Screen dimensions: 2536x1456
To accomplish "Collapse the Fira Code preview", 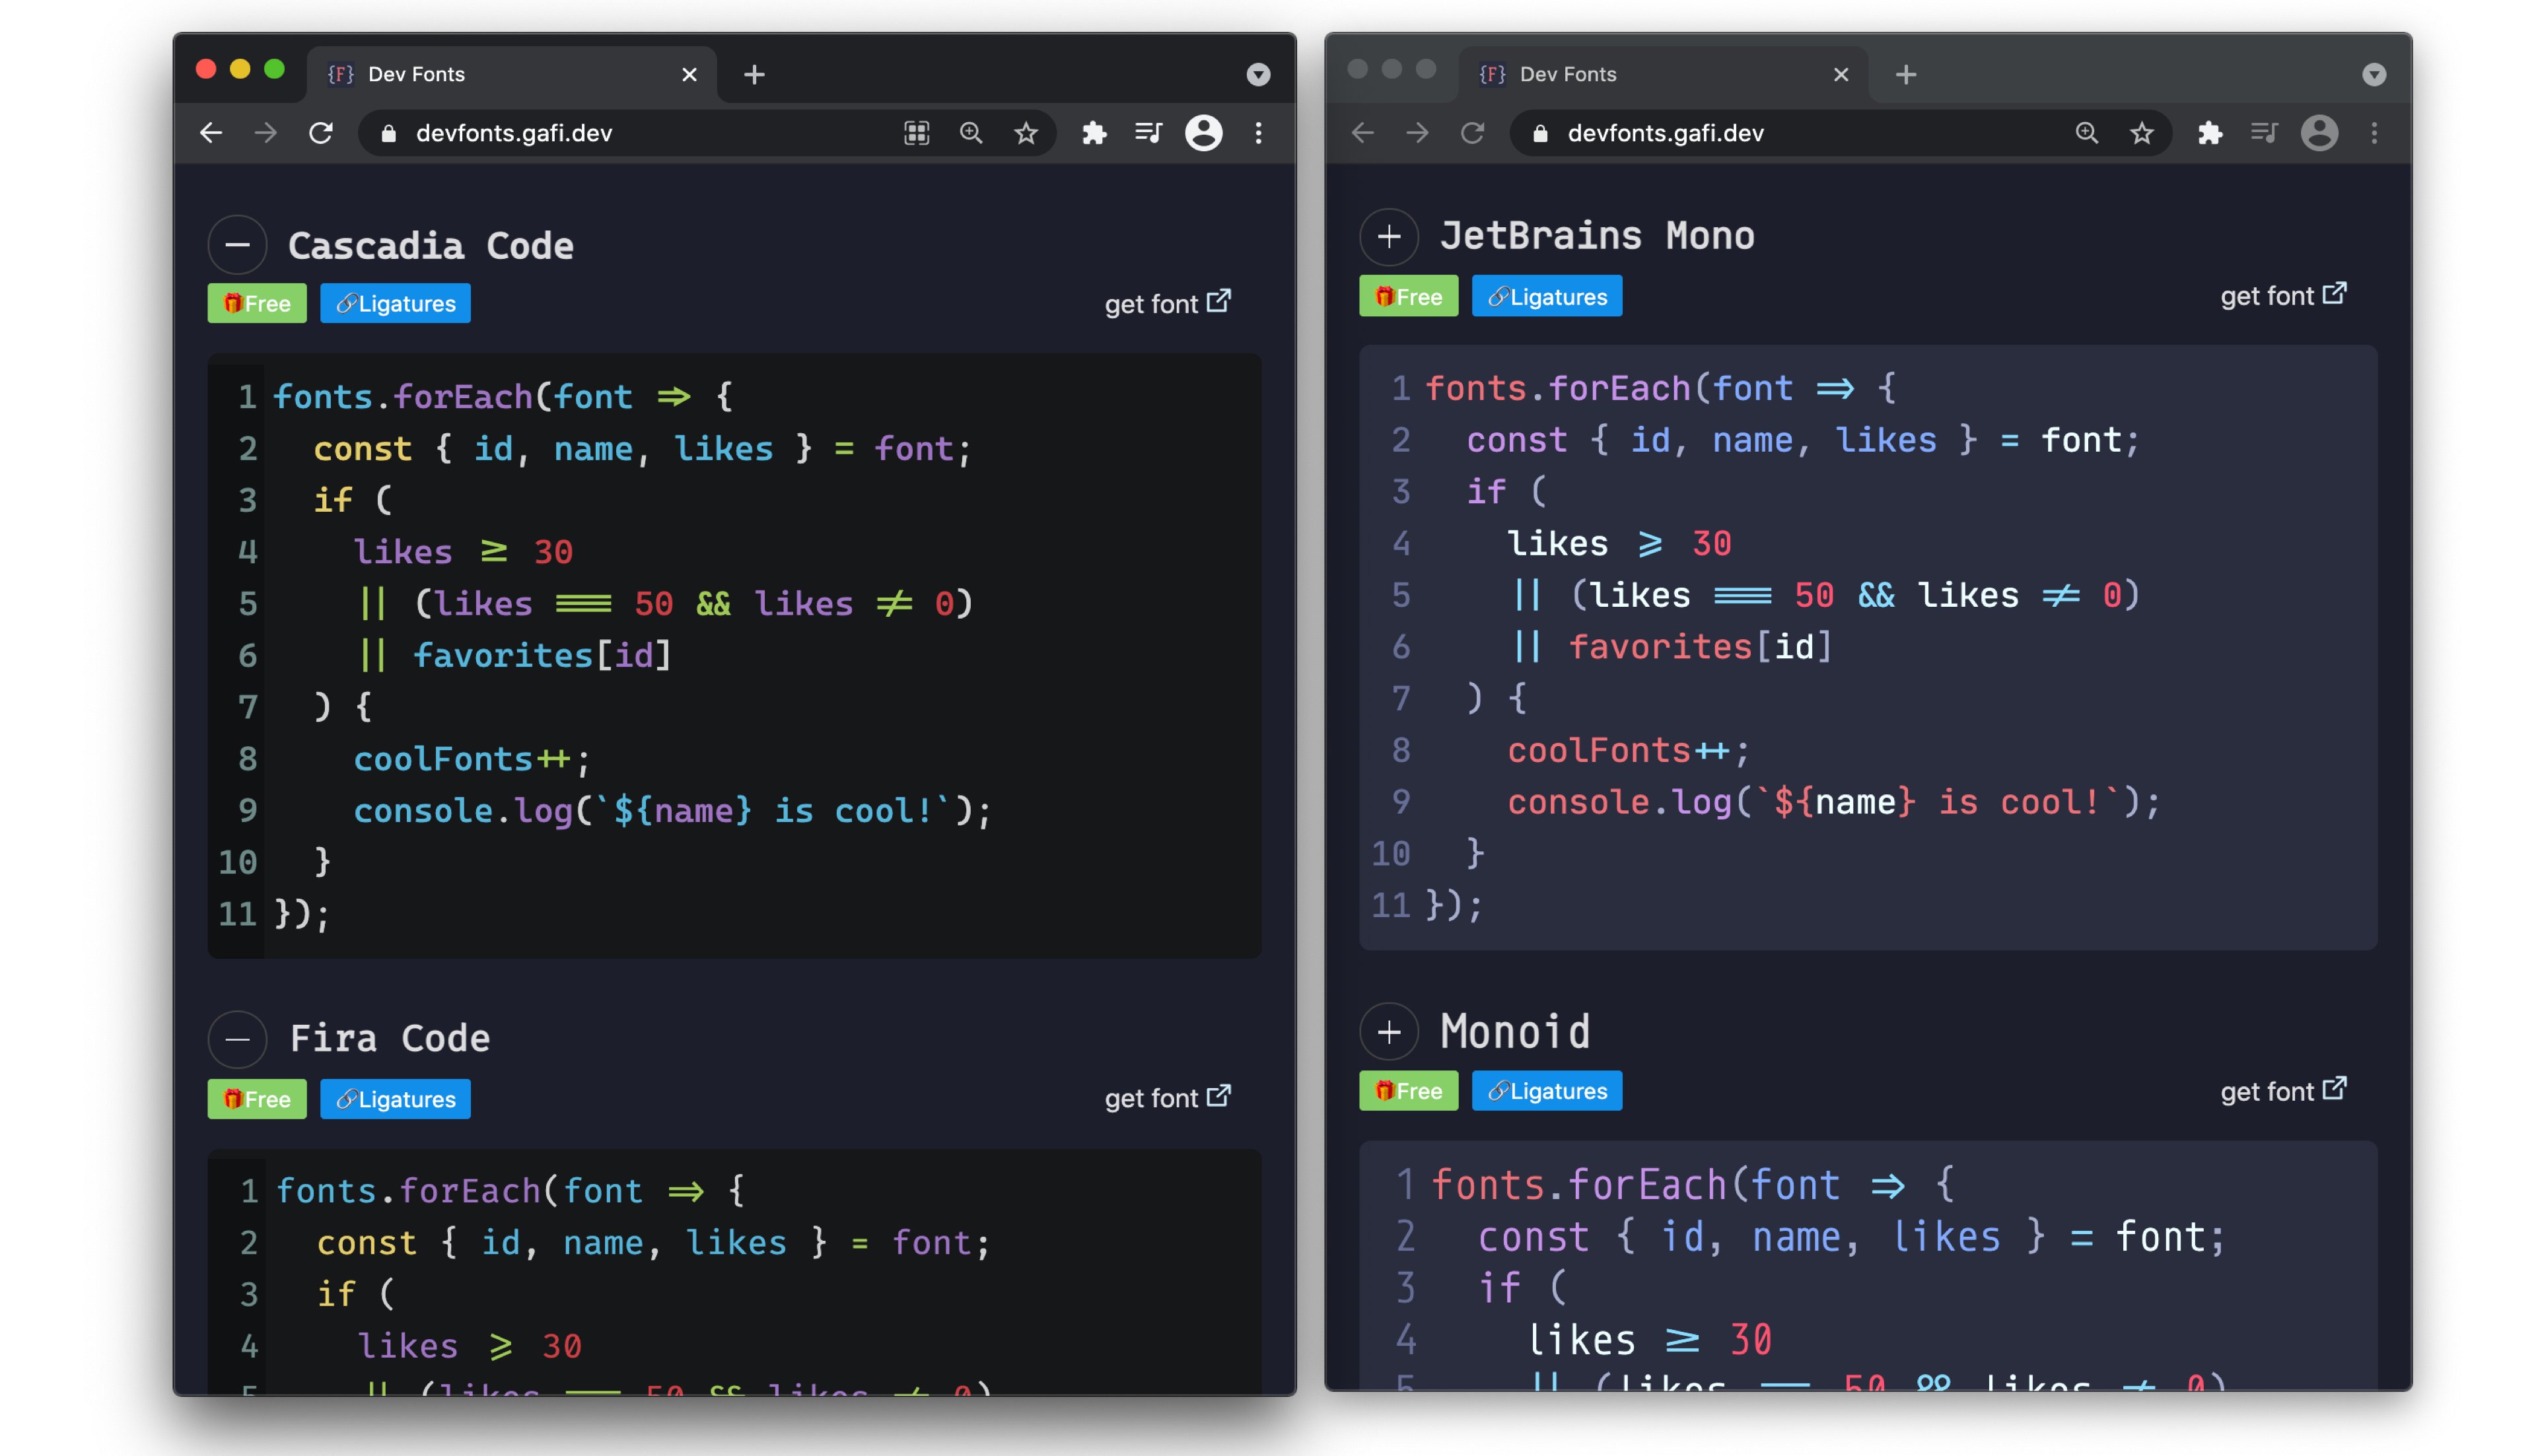I will (237, 1040).
